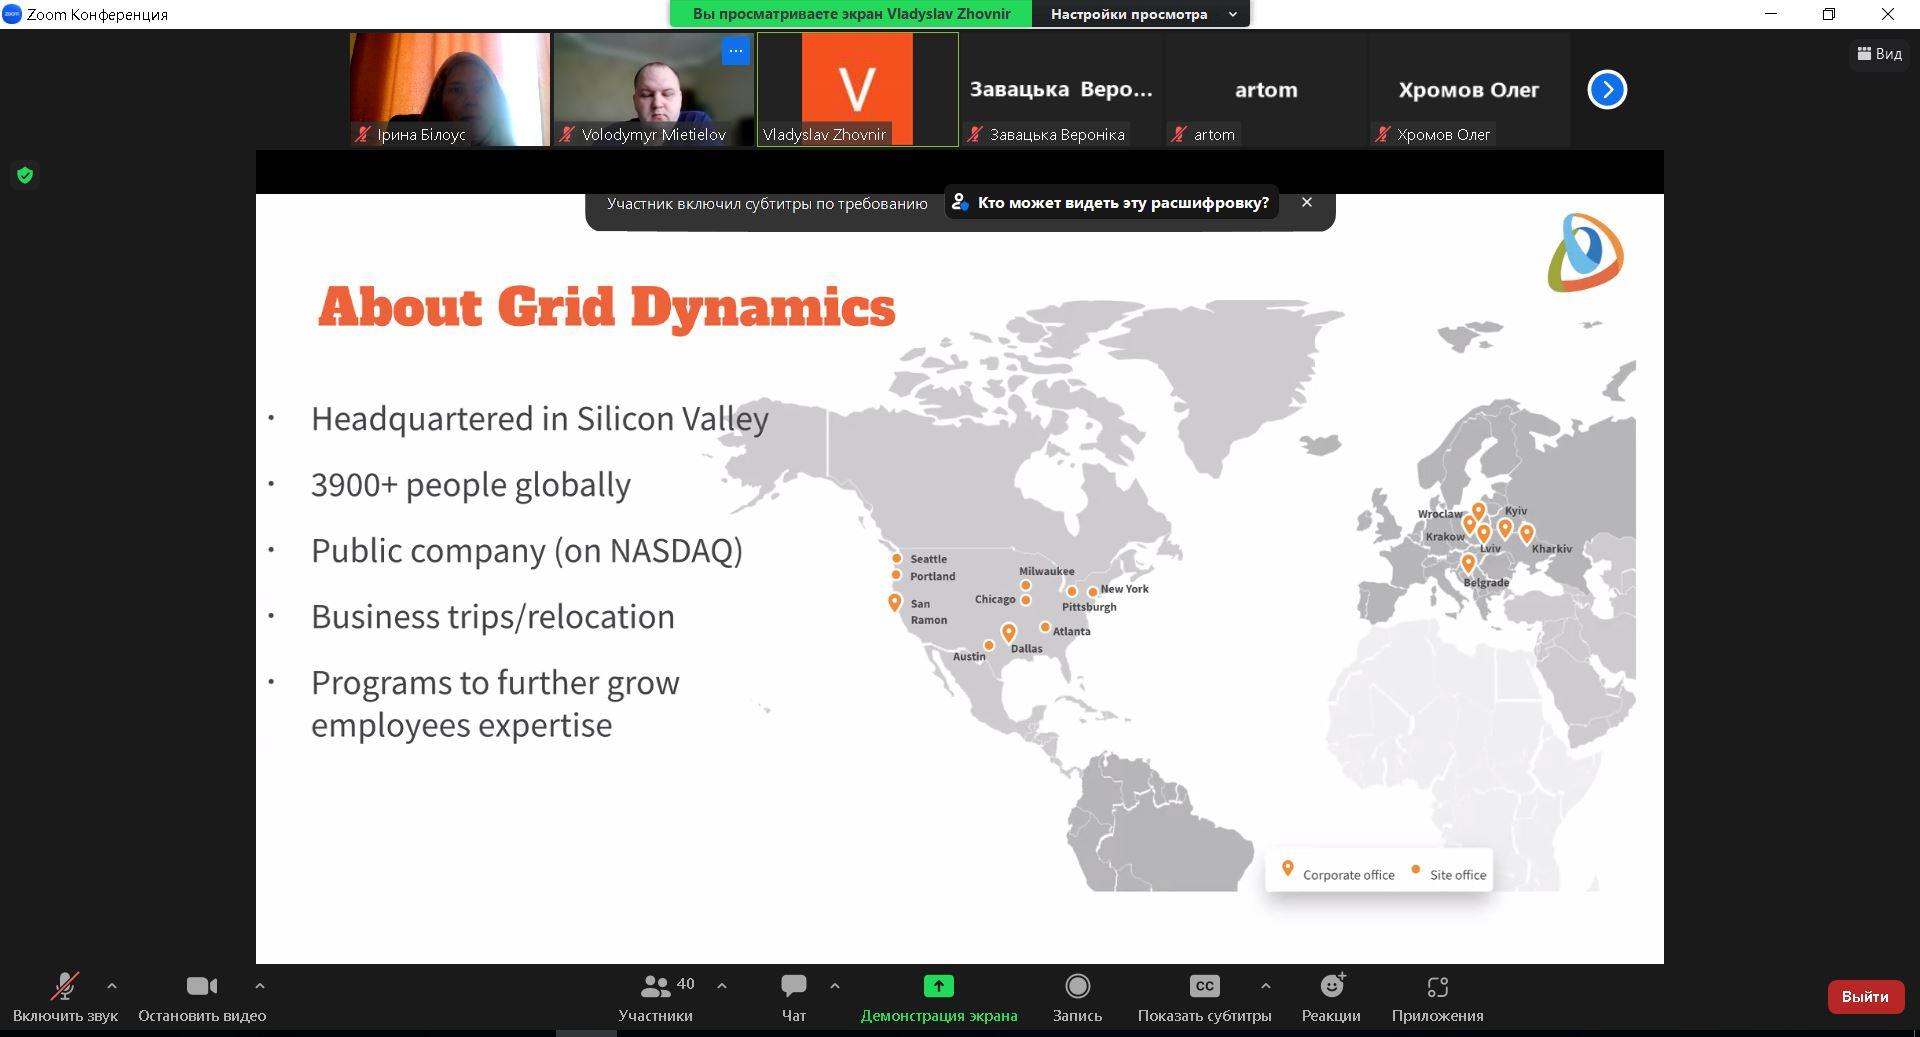Select Ірина Білоус's video thumbnail
The image size is (1920, 1037).
click(449, 89)
